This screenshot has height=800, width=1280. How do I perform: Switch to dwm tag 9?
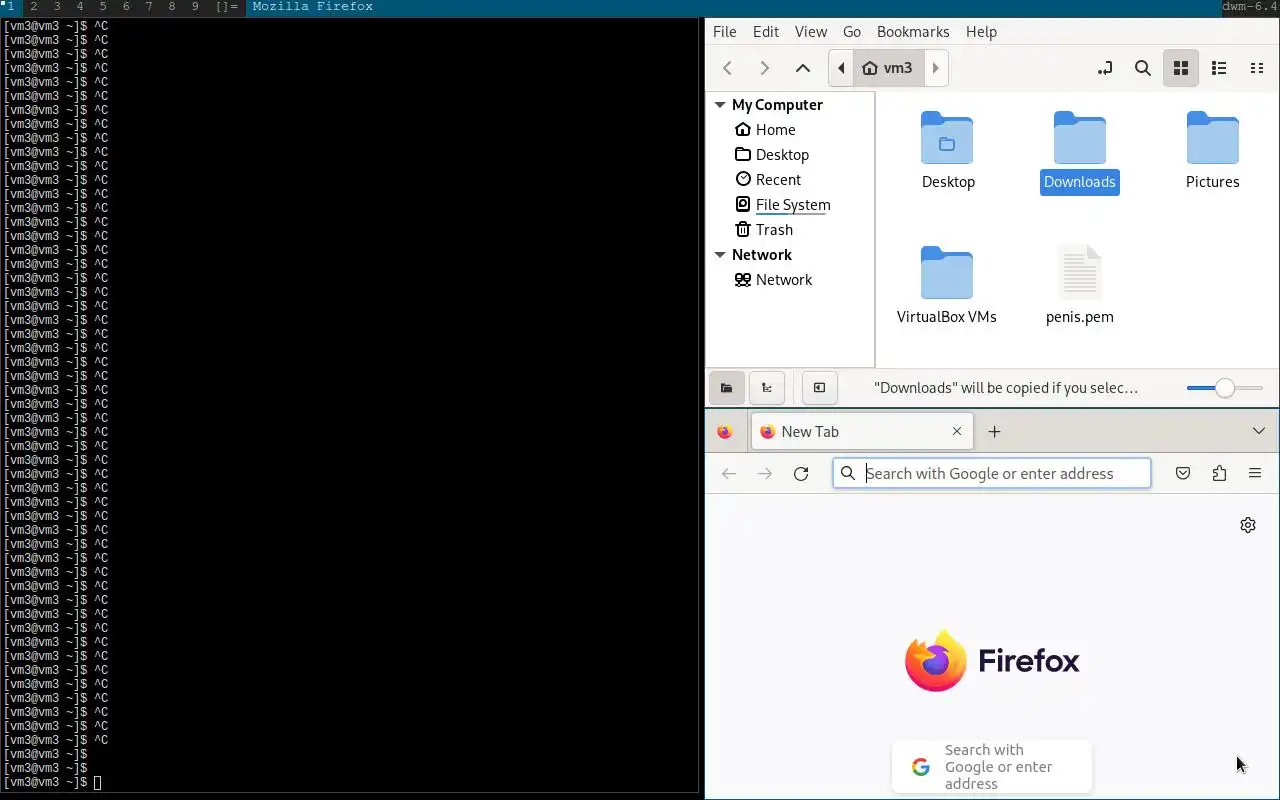[195, 7]
